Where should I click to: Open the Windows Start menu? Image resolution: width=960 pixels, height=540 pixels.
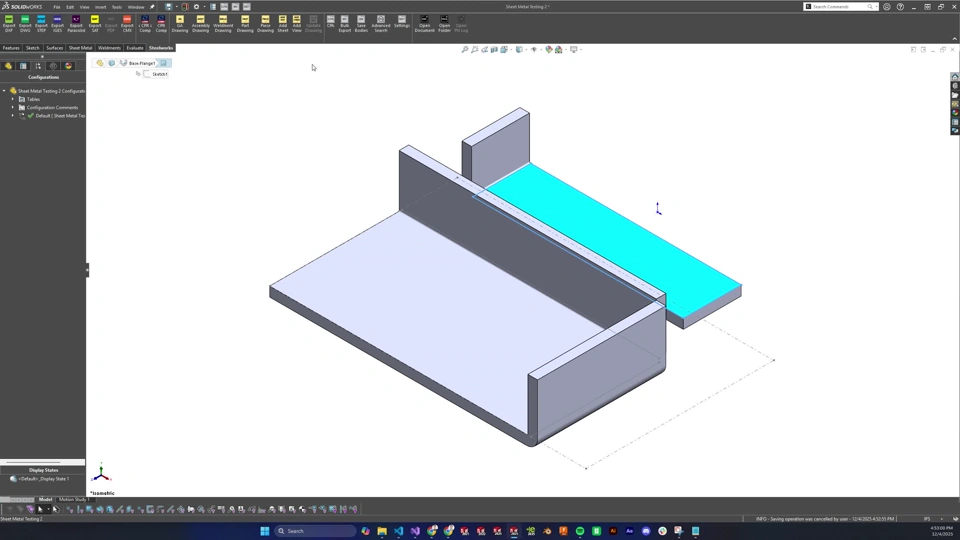(264, 531)
